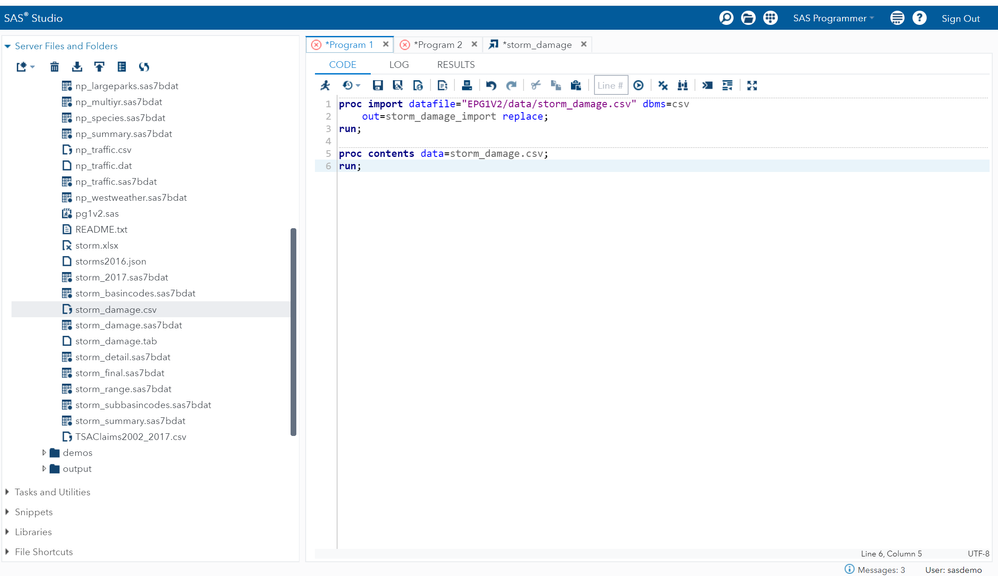Undo the last code edit
998x576 pixels.
(x=490, y=86)
